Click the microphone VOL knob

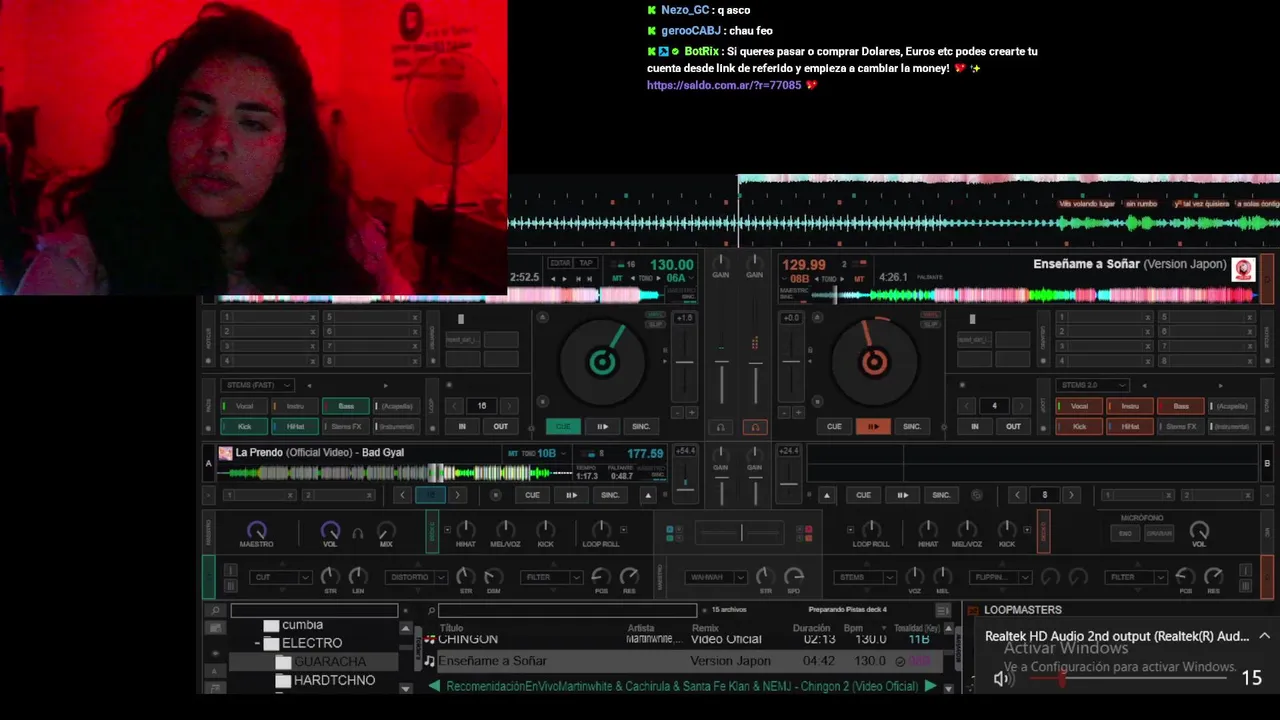(x=1199, y=530)
